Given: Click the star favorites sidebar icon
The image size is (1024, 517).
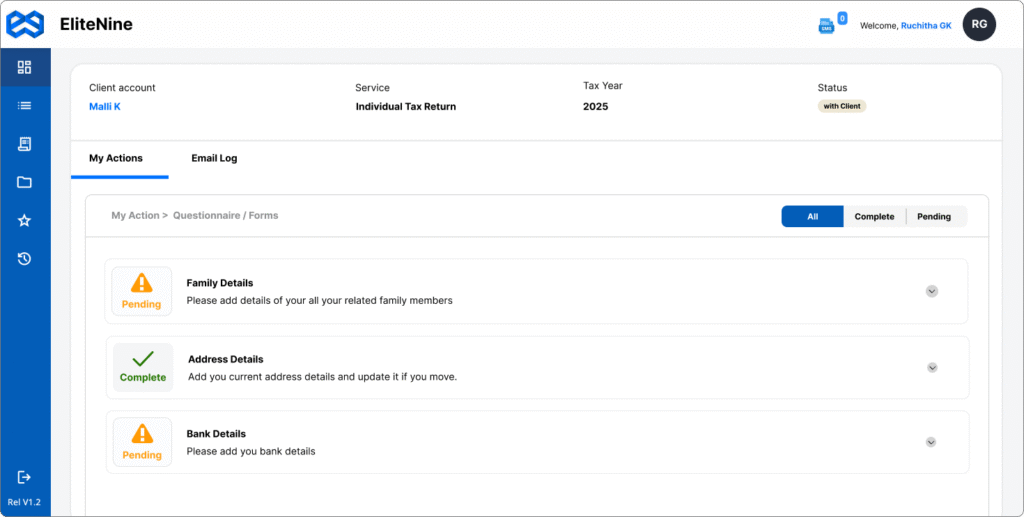Looking at the screenshot, I should [x=25, y=220].
